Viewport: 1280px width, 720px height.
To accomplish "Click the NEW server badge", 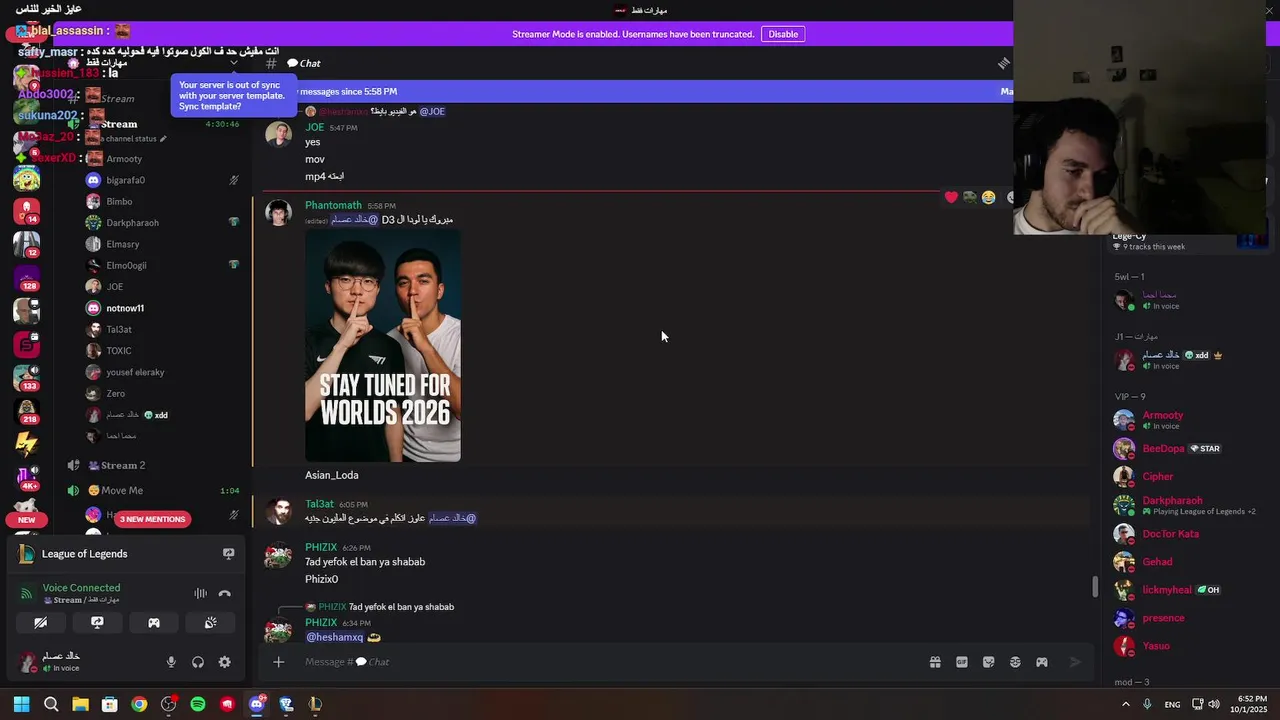I will point(26,520).
